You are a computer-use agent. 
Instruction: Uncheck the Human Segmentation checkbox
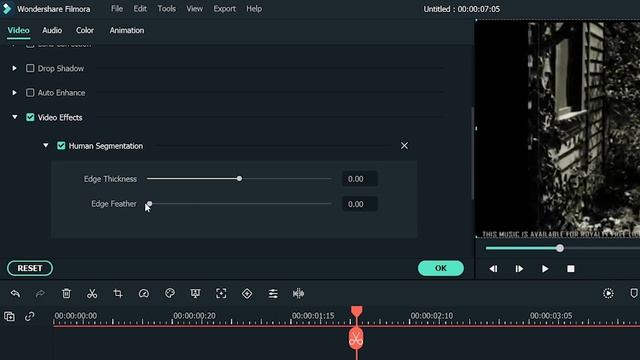[61, 146]
